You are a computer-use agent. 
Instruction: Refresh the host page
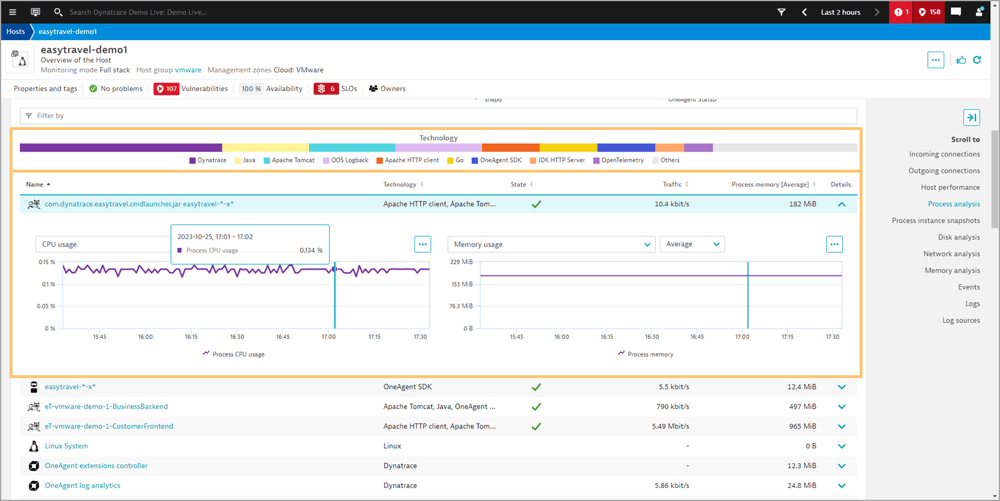coord(977,60)
